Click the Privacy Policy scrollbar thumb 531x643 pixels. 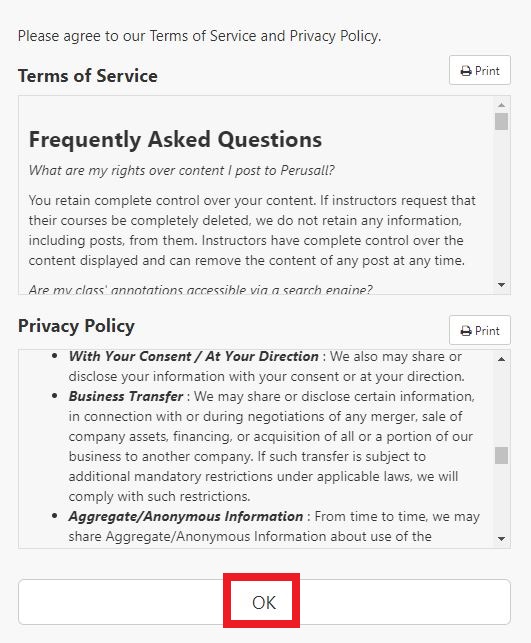(x=501, y=455)
